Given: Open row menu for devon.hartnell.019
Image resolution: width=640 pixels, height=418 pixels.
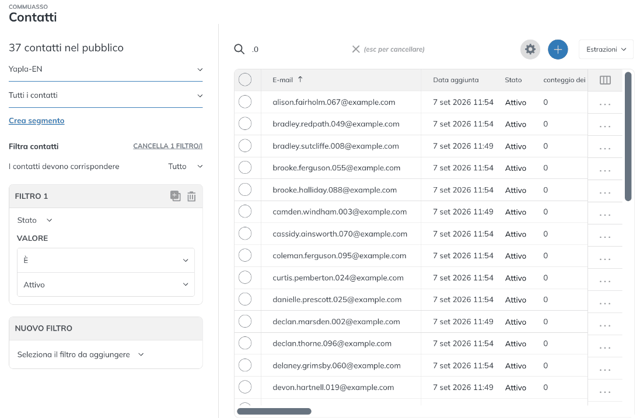Looking at the screenshot, I should [605, 391].
